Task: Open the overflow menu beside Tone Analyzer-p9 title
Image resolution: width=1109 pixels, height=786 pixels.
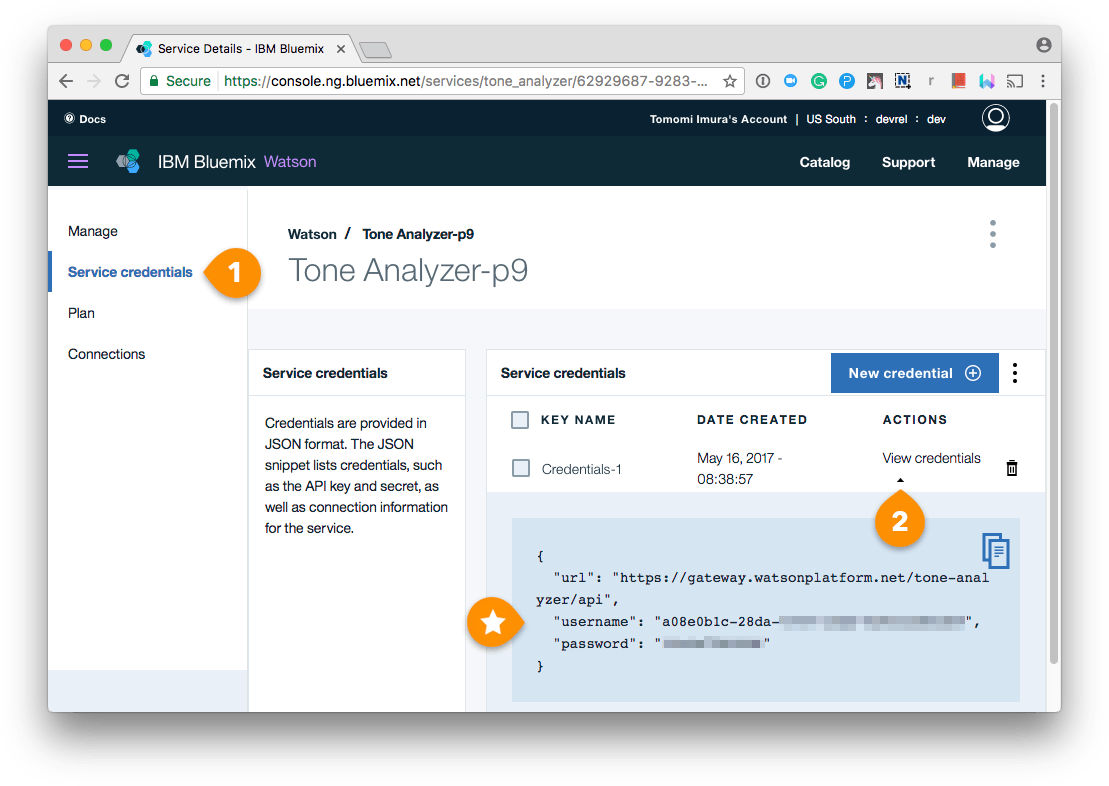Action: pyautogui.click(x=992, y=233)
